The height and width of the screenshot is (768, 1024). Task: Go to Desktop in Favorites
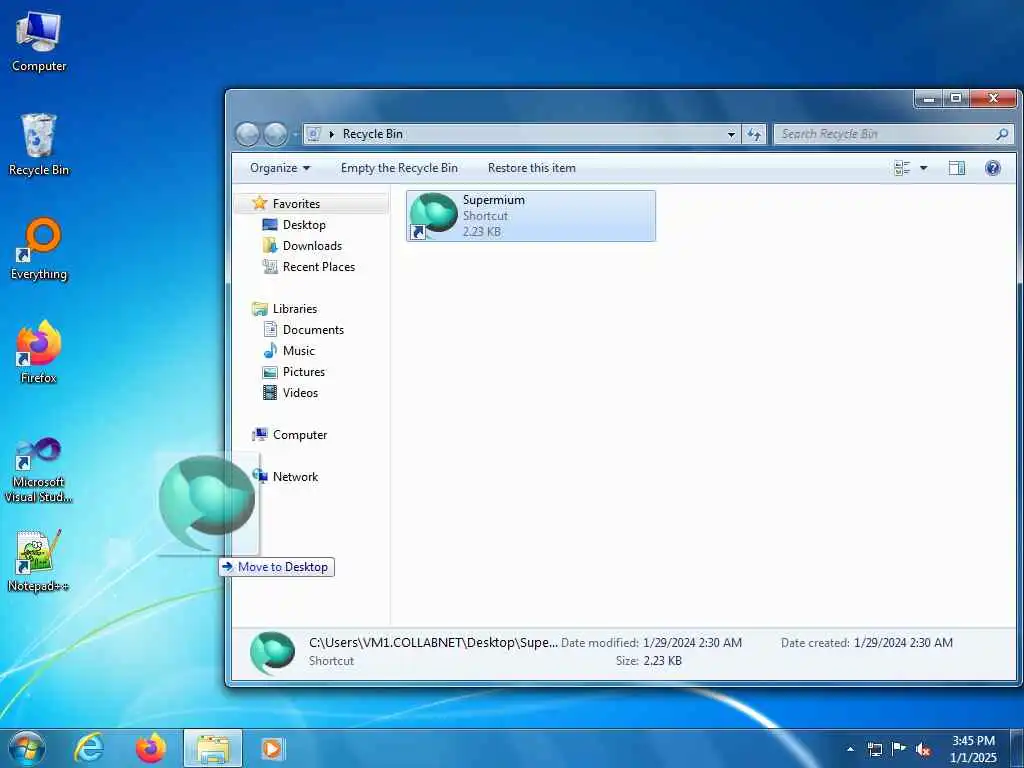pos(304,225)
